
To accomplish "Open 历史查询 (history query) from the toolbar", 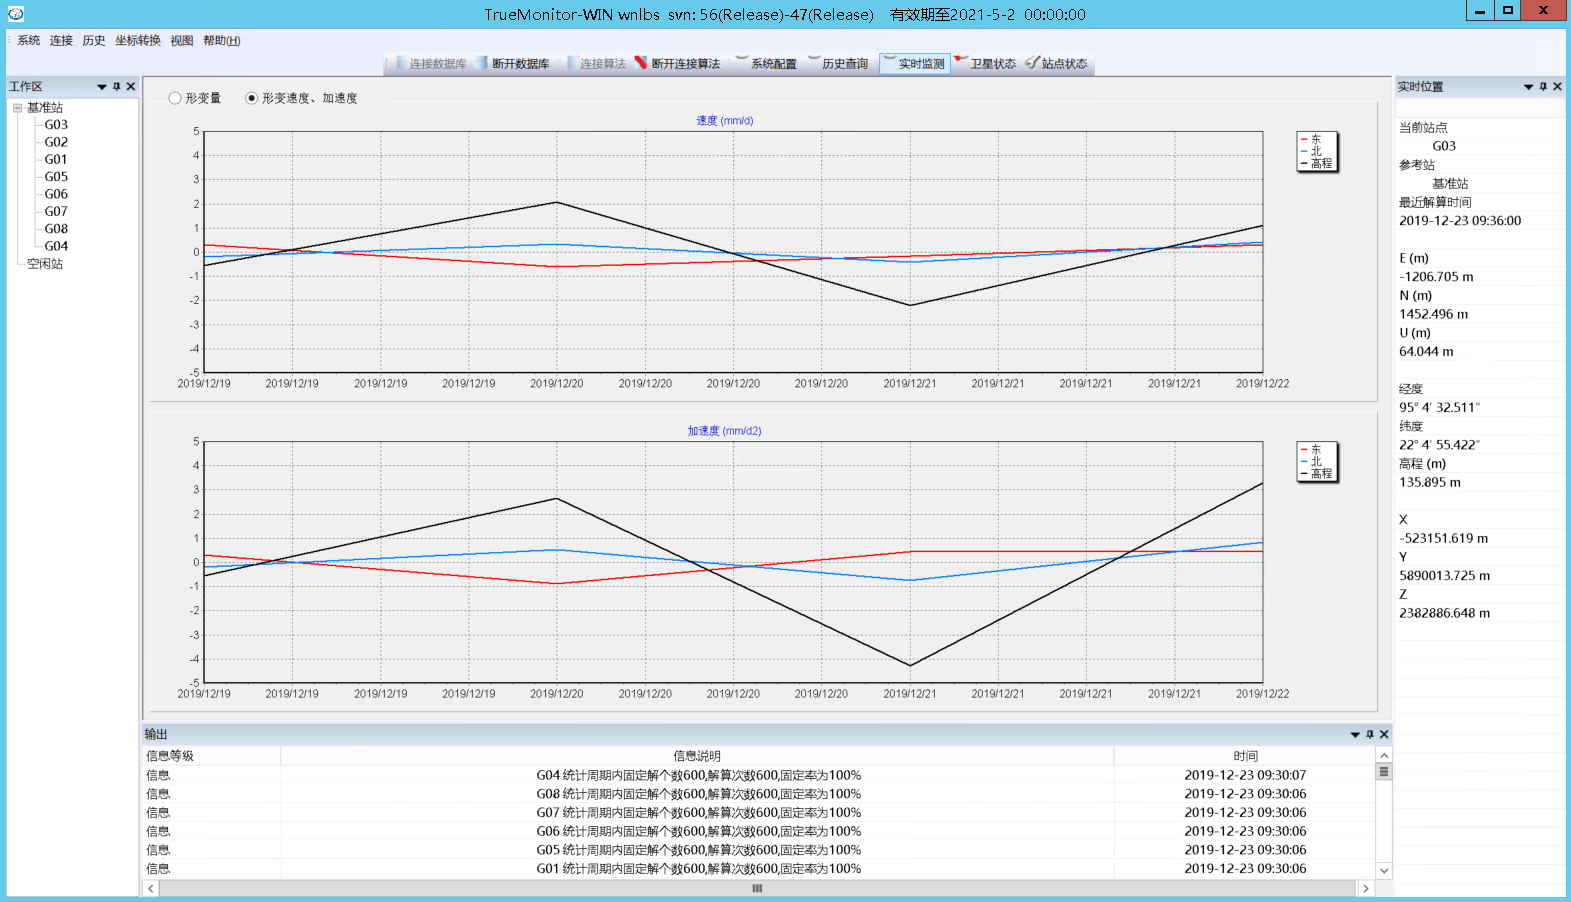I will coord(837,64).
